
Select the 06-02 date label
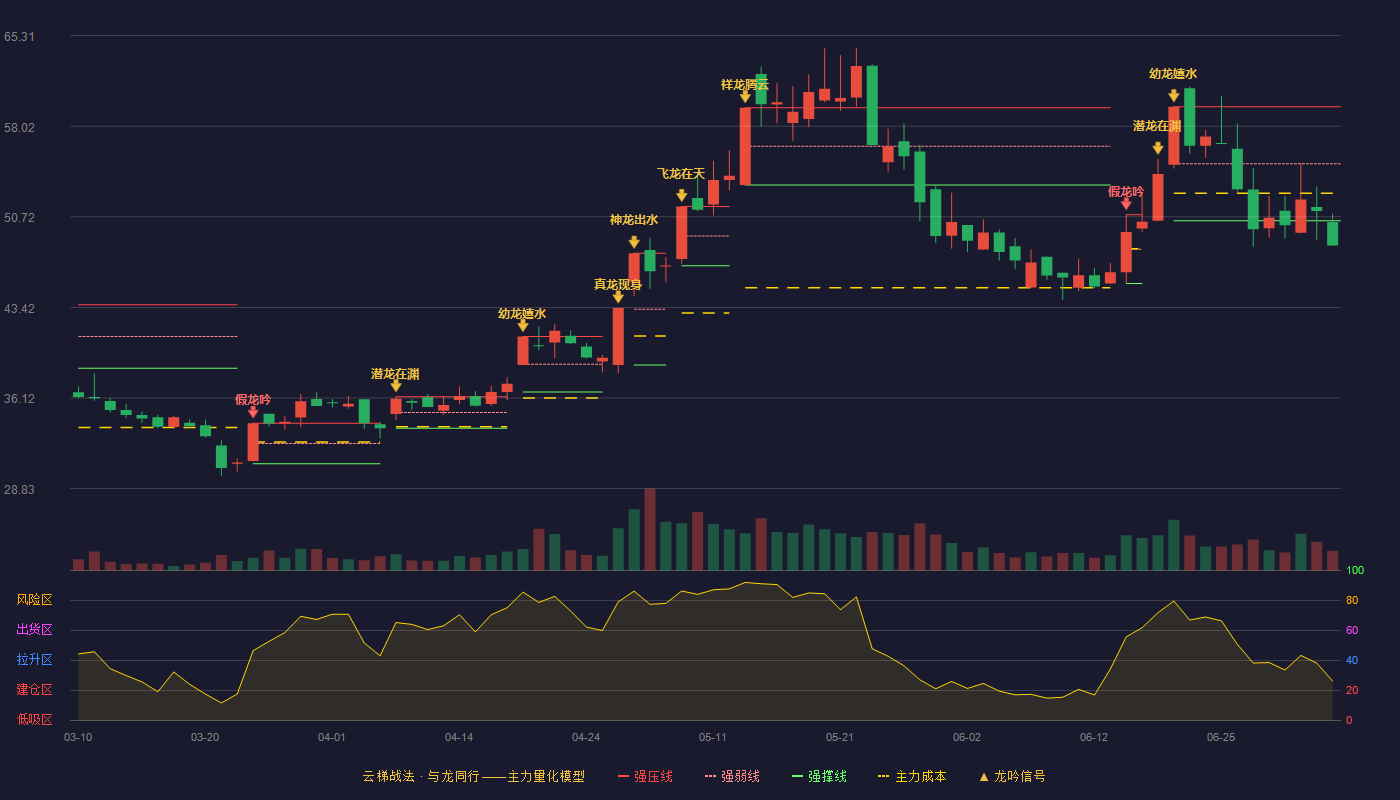tap(967, 737)
